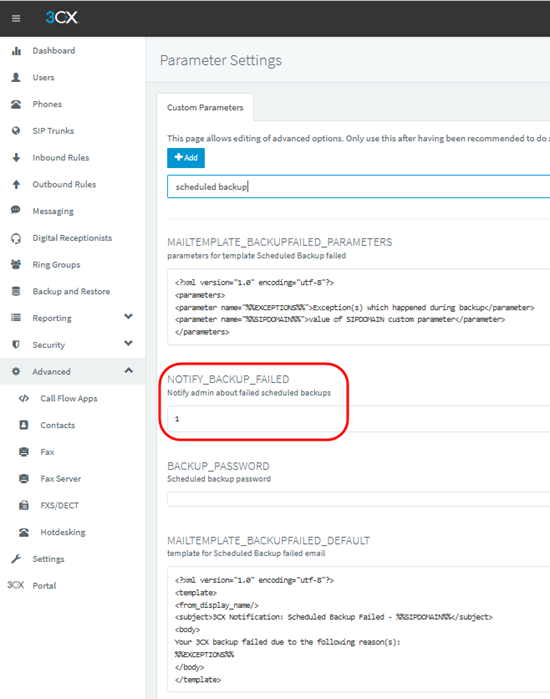Collapse the Advanced menu chevron
550x699 pixels.
tap(128, 370)
